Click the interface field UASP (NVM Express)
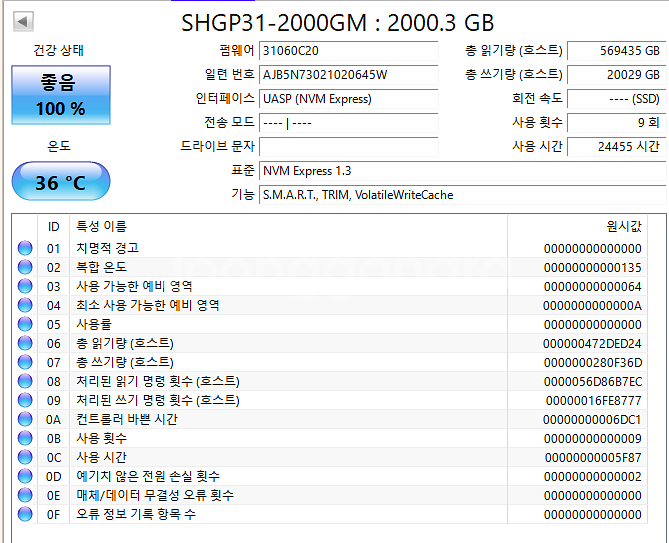 pos(349,99)
